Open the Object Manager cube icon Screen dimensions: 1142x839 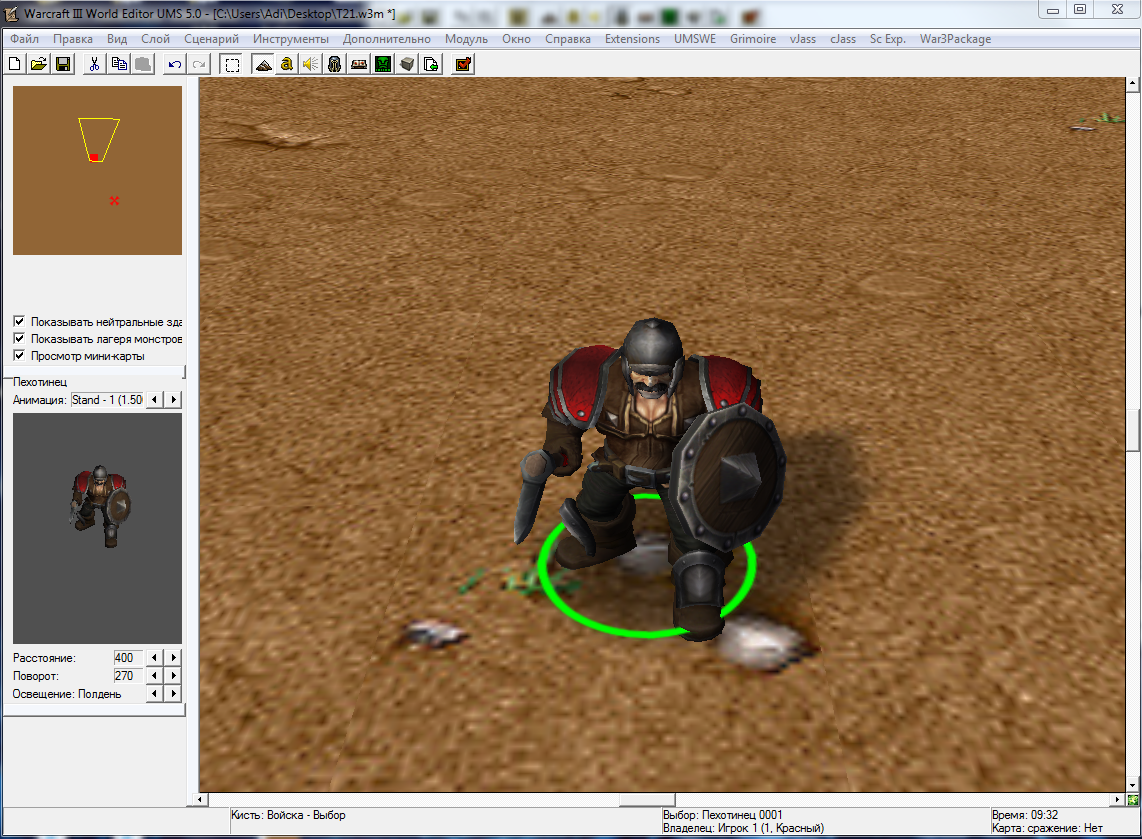(x=407, y=64)
